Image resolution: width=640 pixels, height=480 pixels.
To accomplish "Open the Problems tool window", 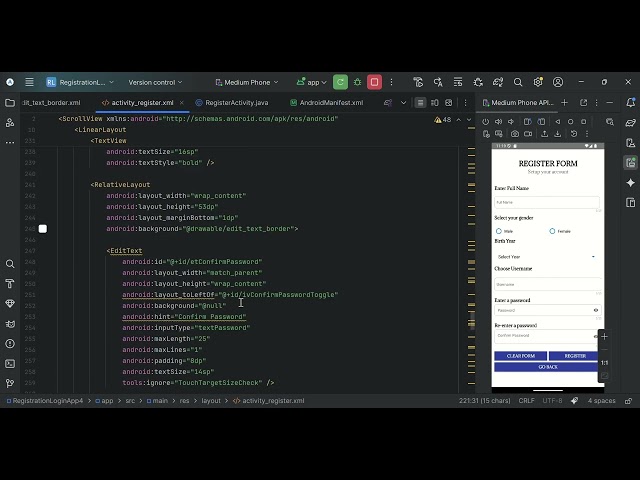I will tap(10, 344).
